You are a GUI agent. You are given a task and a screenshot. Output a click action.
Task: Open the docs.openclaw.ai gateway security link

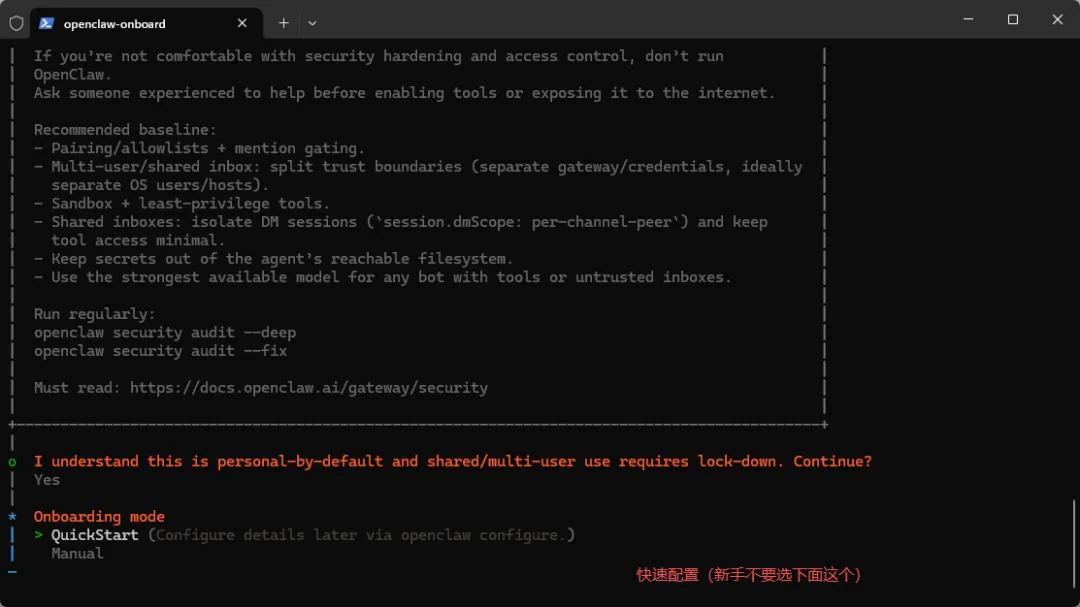click(x=309, y=387)
